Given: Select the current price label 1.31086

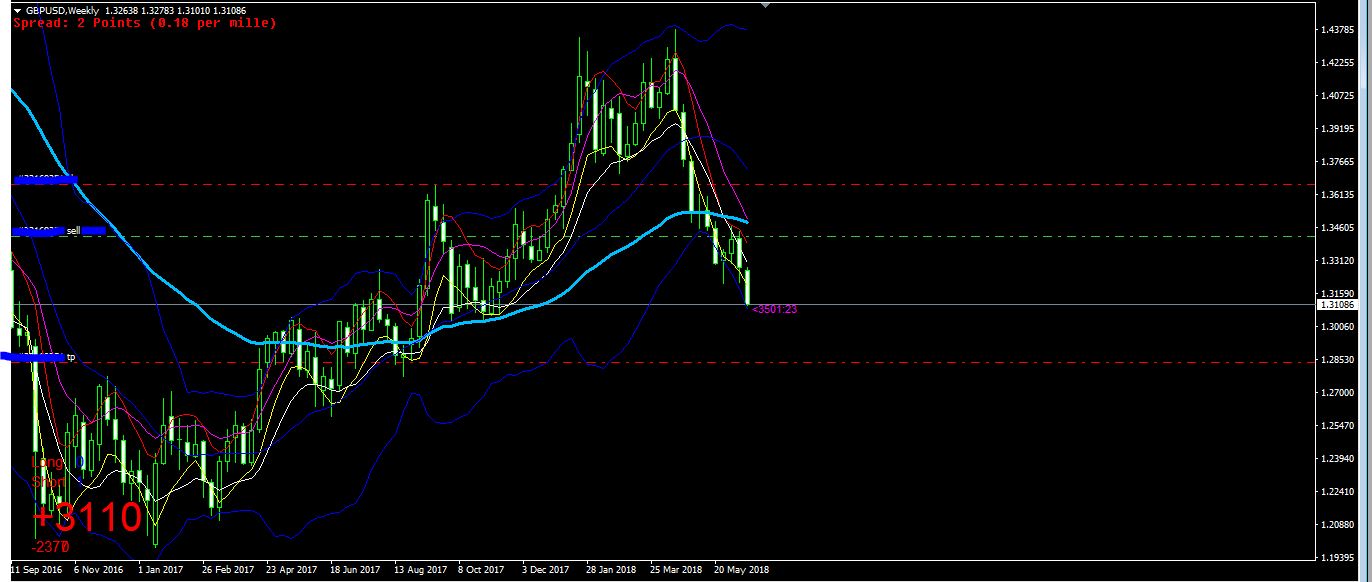Looking at the screenshot, I should coord(1337,304).
